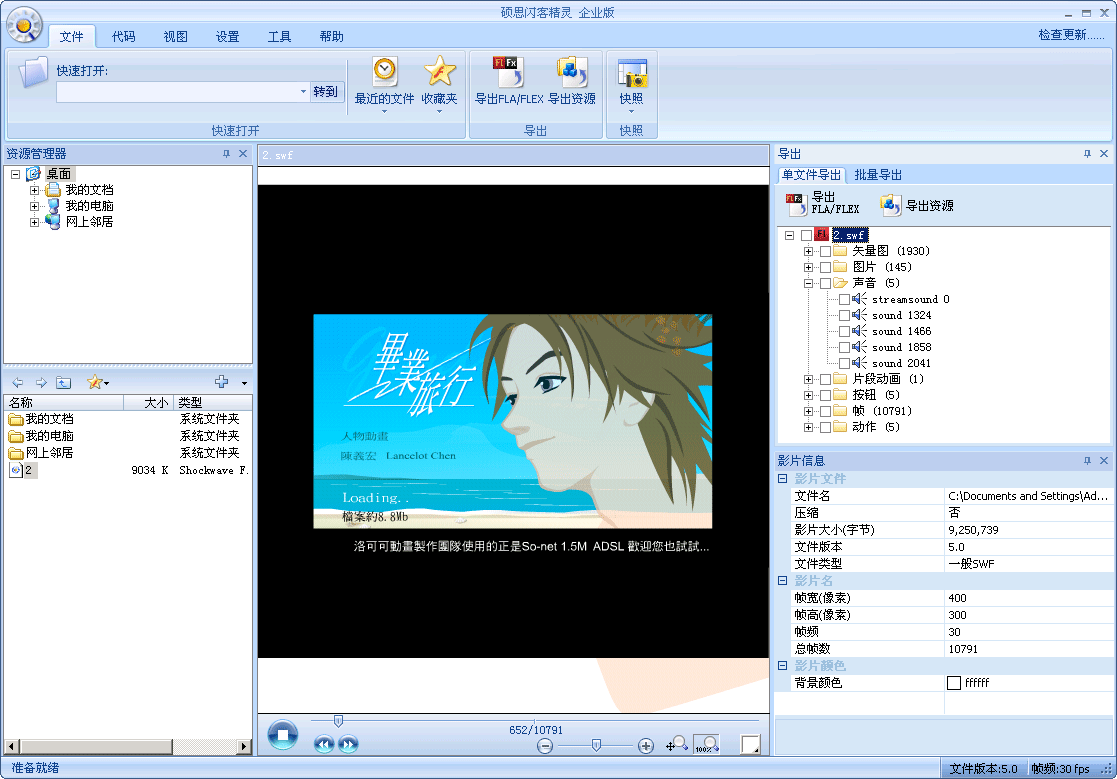The height and width of the screenshot is (779, 1117).
Task: Zoom in with the plus button
Action: click(x=646, y=746)
